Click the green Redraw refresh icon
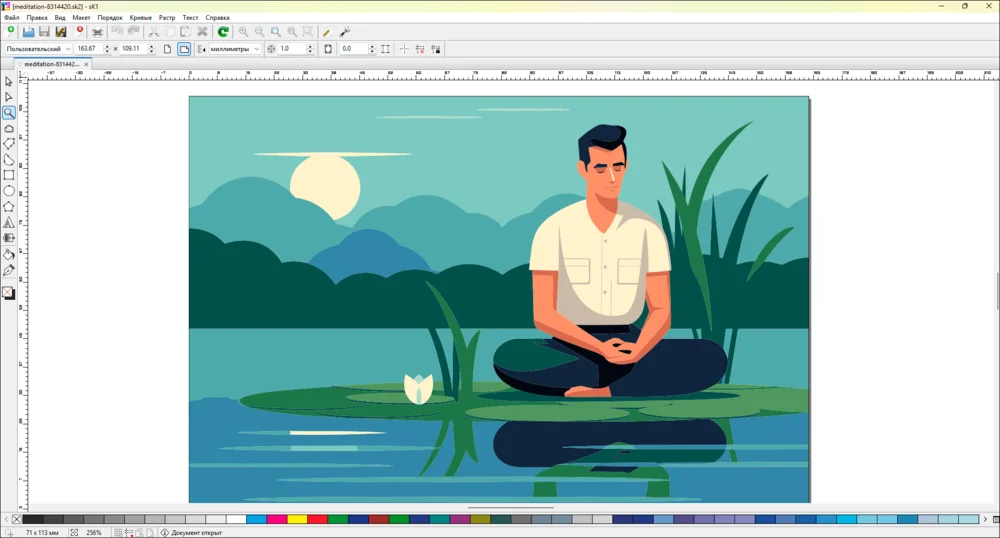 [223, 31]
